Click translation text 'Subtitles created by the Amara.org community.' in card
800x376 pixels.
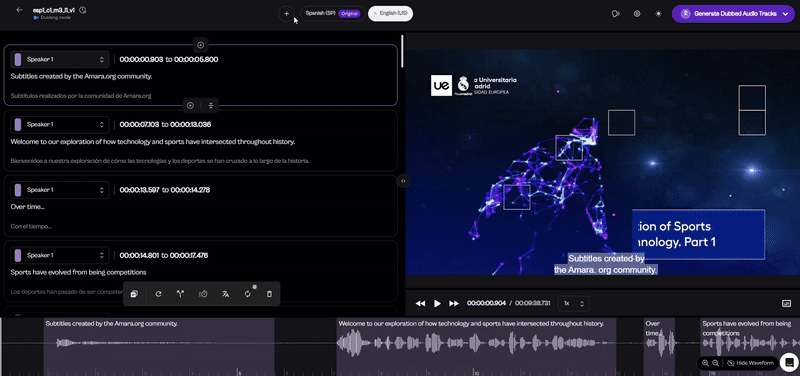(x=81, y=77)
